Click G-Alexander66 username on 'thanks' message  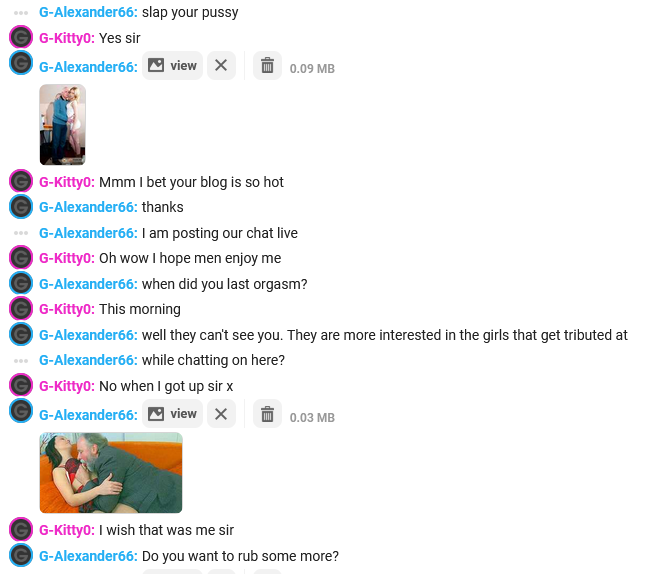[88, 207]
